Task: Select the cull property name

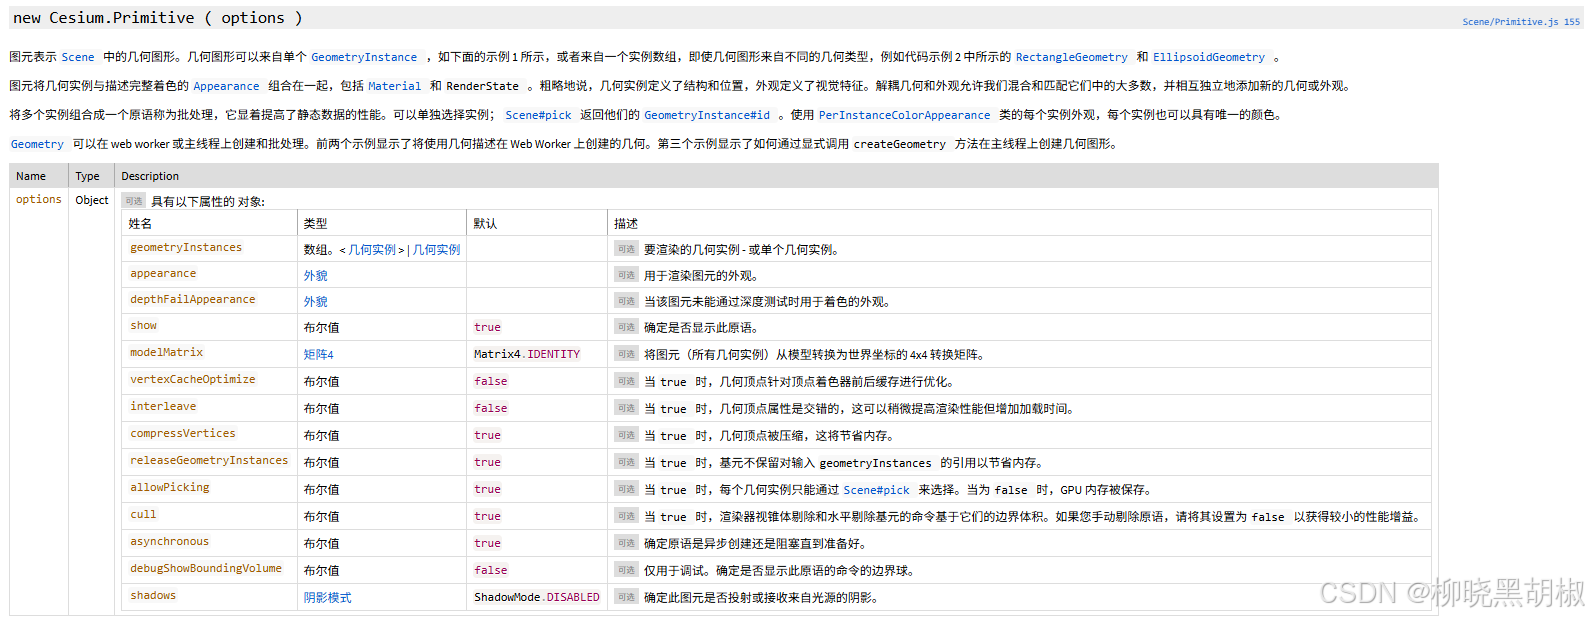Action: point(143,514)
